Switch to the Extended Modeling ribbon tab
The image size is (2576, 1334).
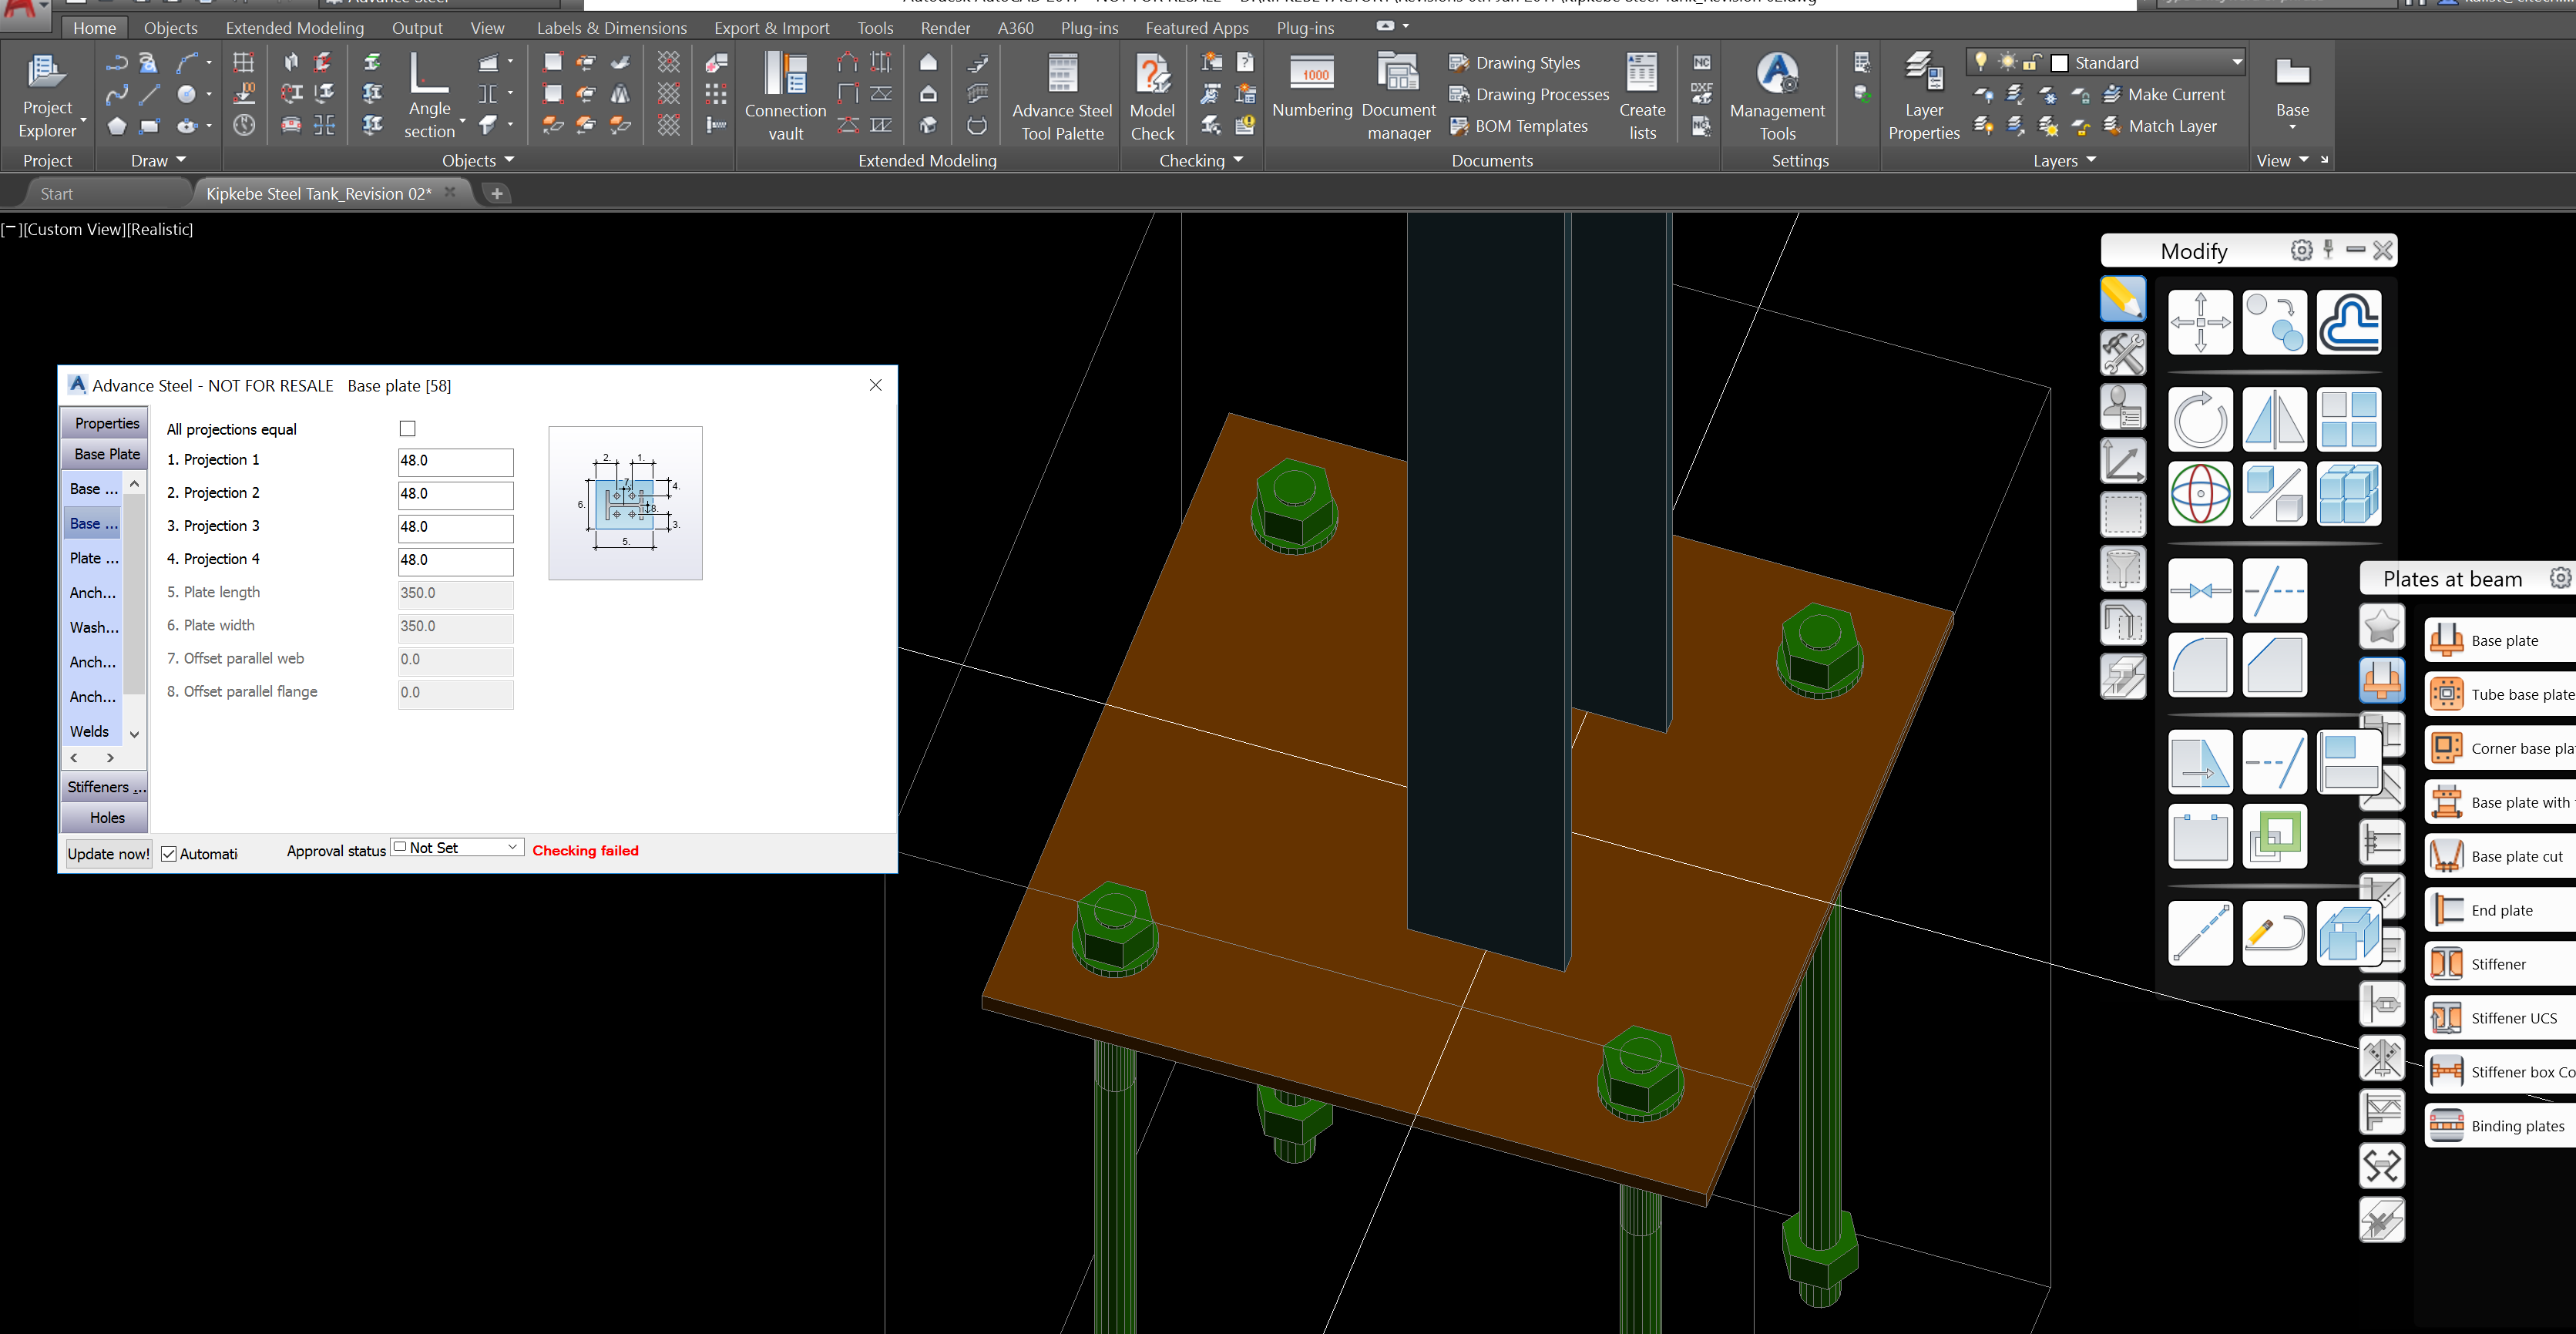coord(294,27)
